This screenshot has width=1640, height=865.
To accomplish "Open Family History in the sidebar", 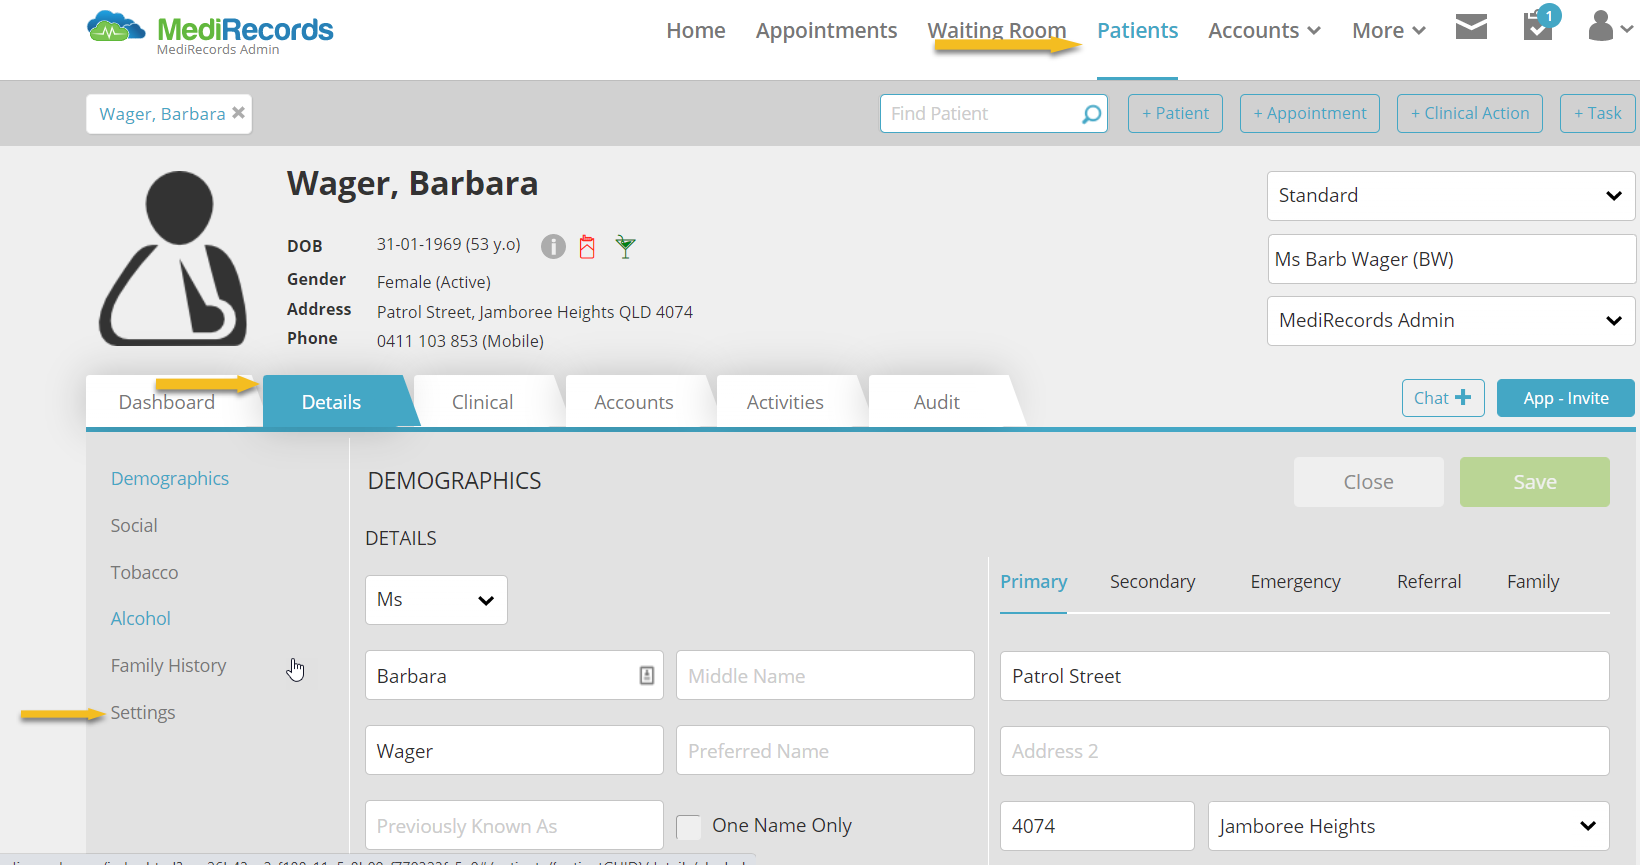I will coord(168,666).
